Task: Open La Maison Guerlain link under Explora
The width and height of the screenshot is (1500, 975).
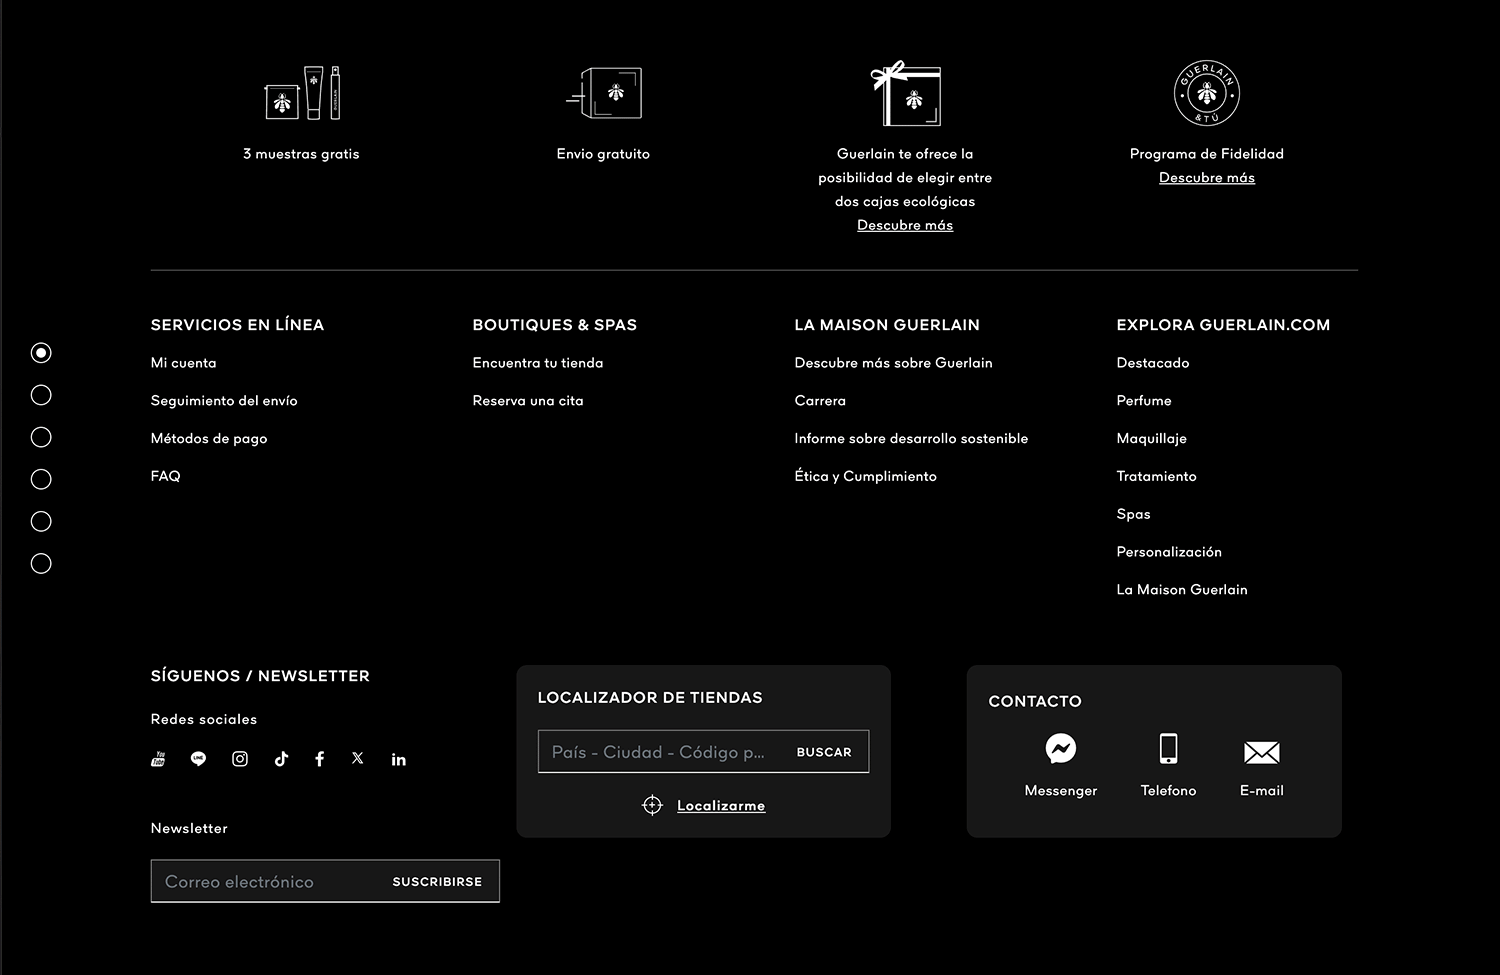Action: tap(1182, 590)
